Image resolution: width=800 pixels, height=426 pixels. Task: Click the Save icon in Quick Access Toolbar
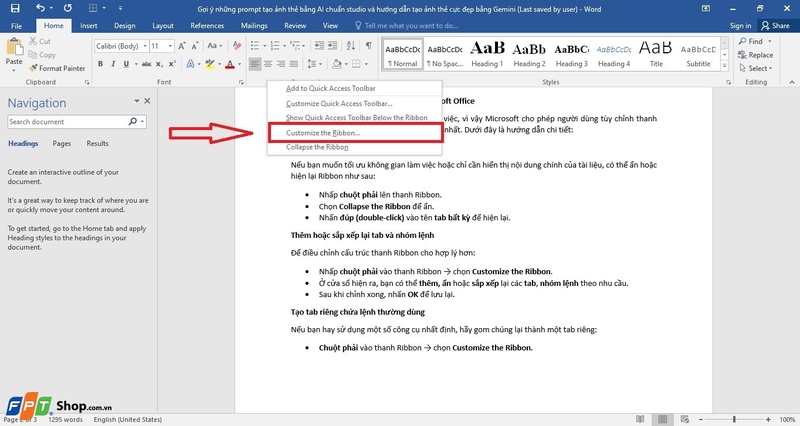tap(15, 8)
